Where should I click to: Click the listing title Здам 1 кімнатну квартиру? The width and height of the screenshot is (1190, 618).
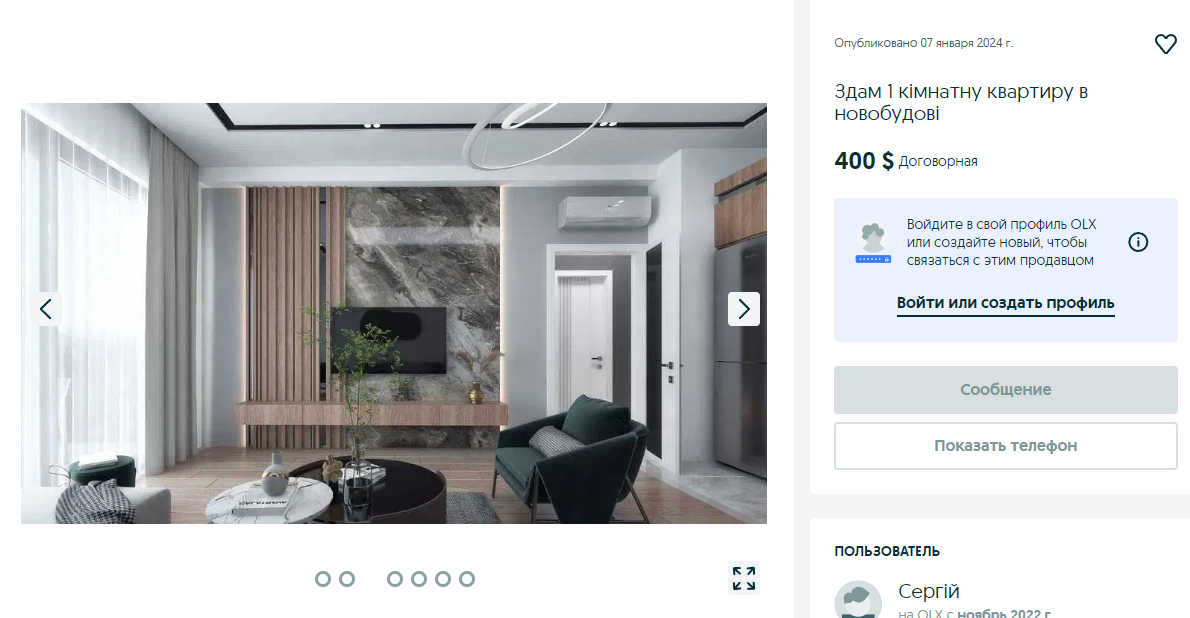click(961, 102)
